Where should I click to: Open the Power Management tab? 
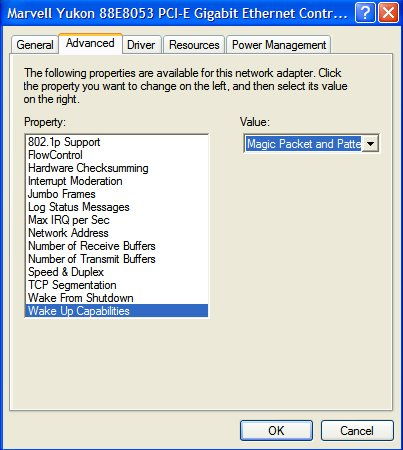(x=279, y=45)
